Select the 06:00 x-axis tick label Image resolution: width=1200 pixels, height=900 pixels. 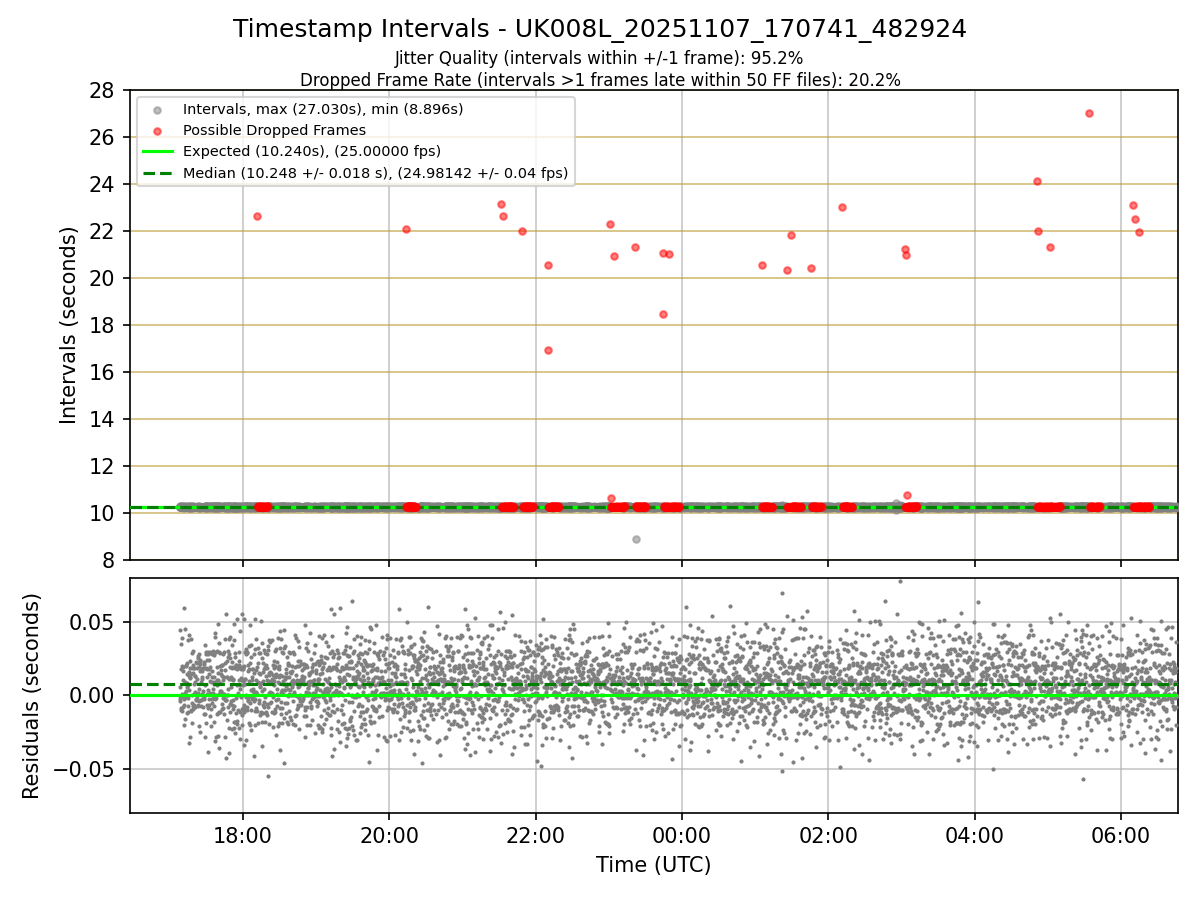[x=1120, y=835]
